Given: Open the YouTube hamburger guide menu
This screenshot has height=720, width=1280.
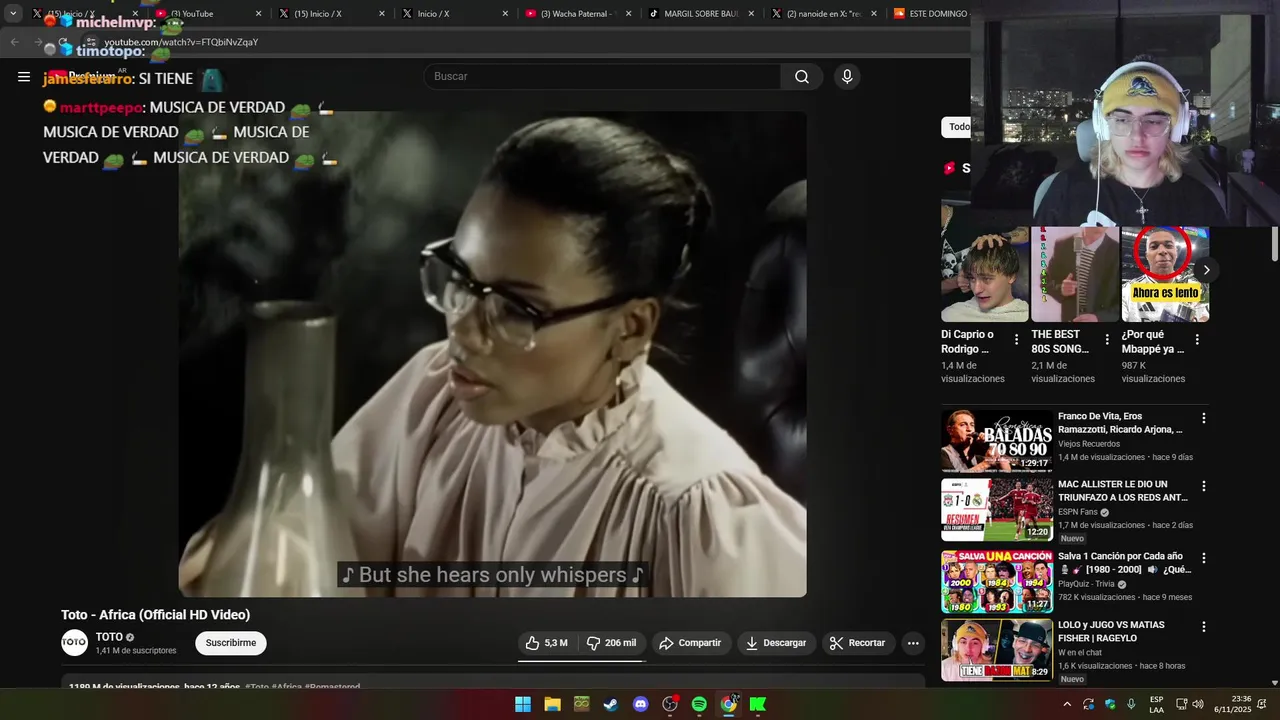Looking at the screenshot, I should tap(24, 77).
